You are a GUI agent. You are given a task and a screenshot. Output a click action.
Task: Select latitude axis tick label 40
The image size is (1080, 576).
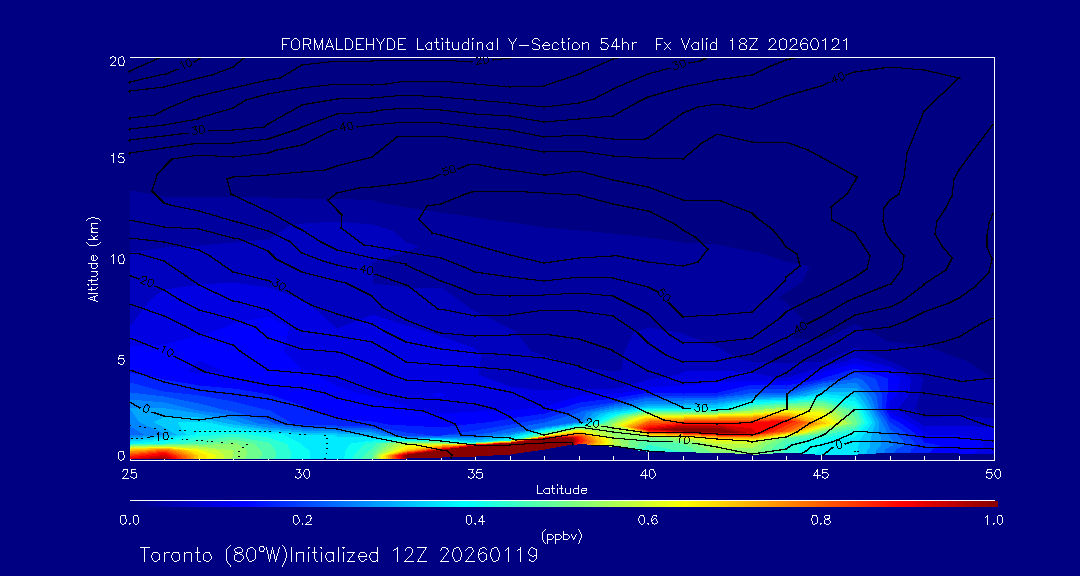tap(648, 474)
